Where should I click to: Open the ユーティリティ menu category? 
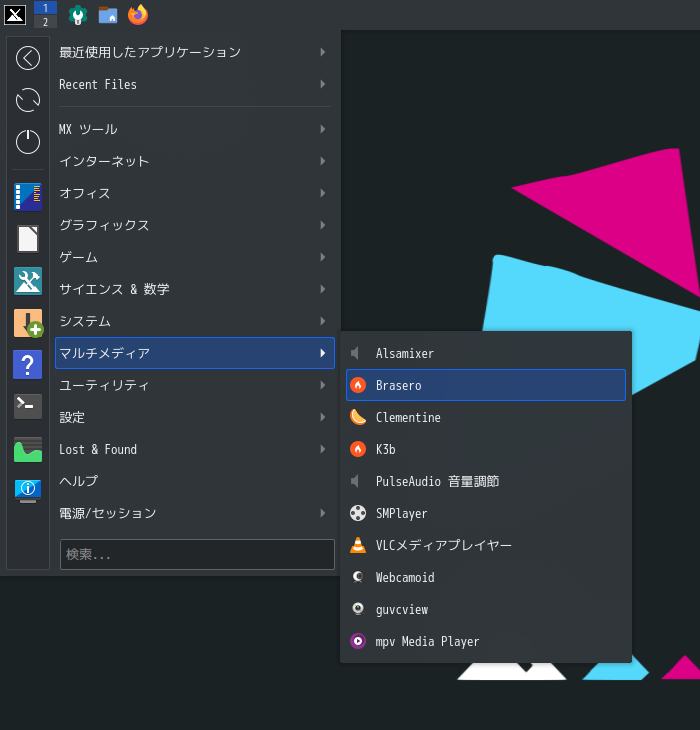click(195, 385)
